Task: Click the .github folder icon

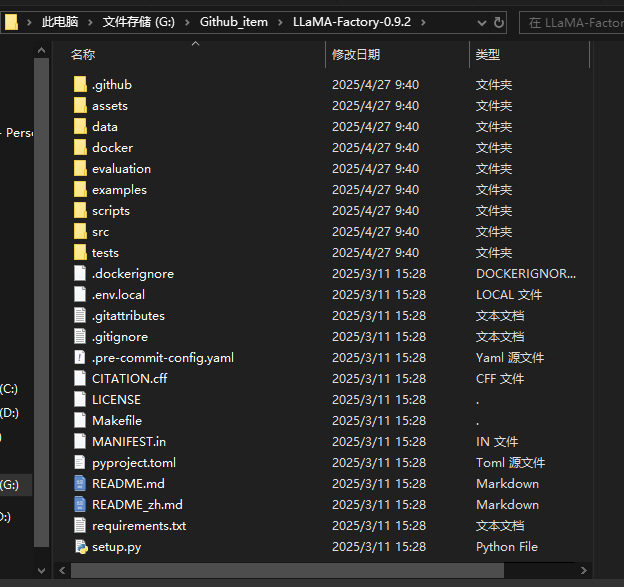Action: coord(80,84)
